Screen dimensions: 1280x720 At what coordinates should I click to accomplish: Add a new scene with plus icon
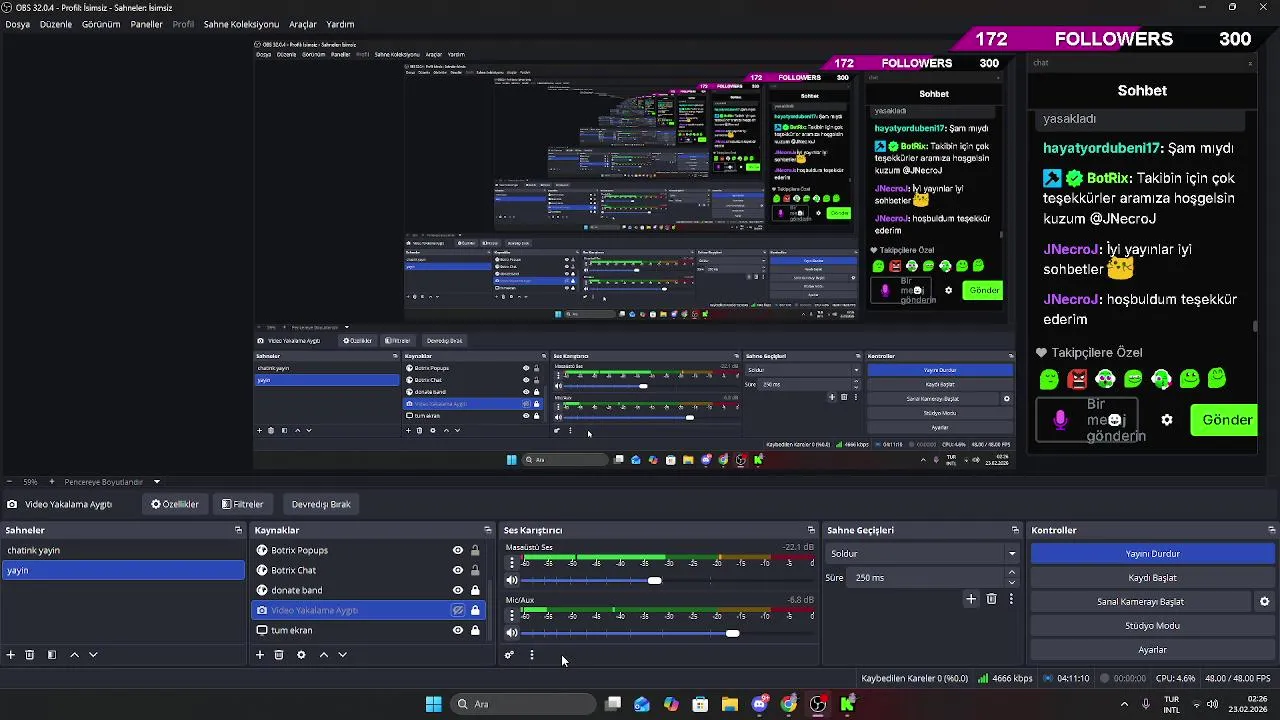[11, 655]
